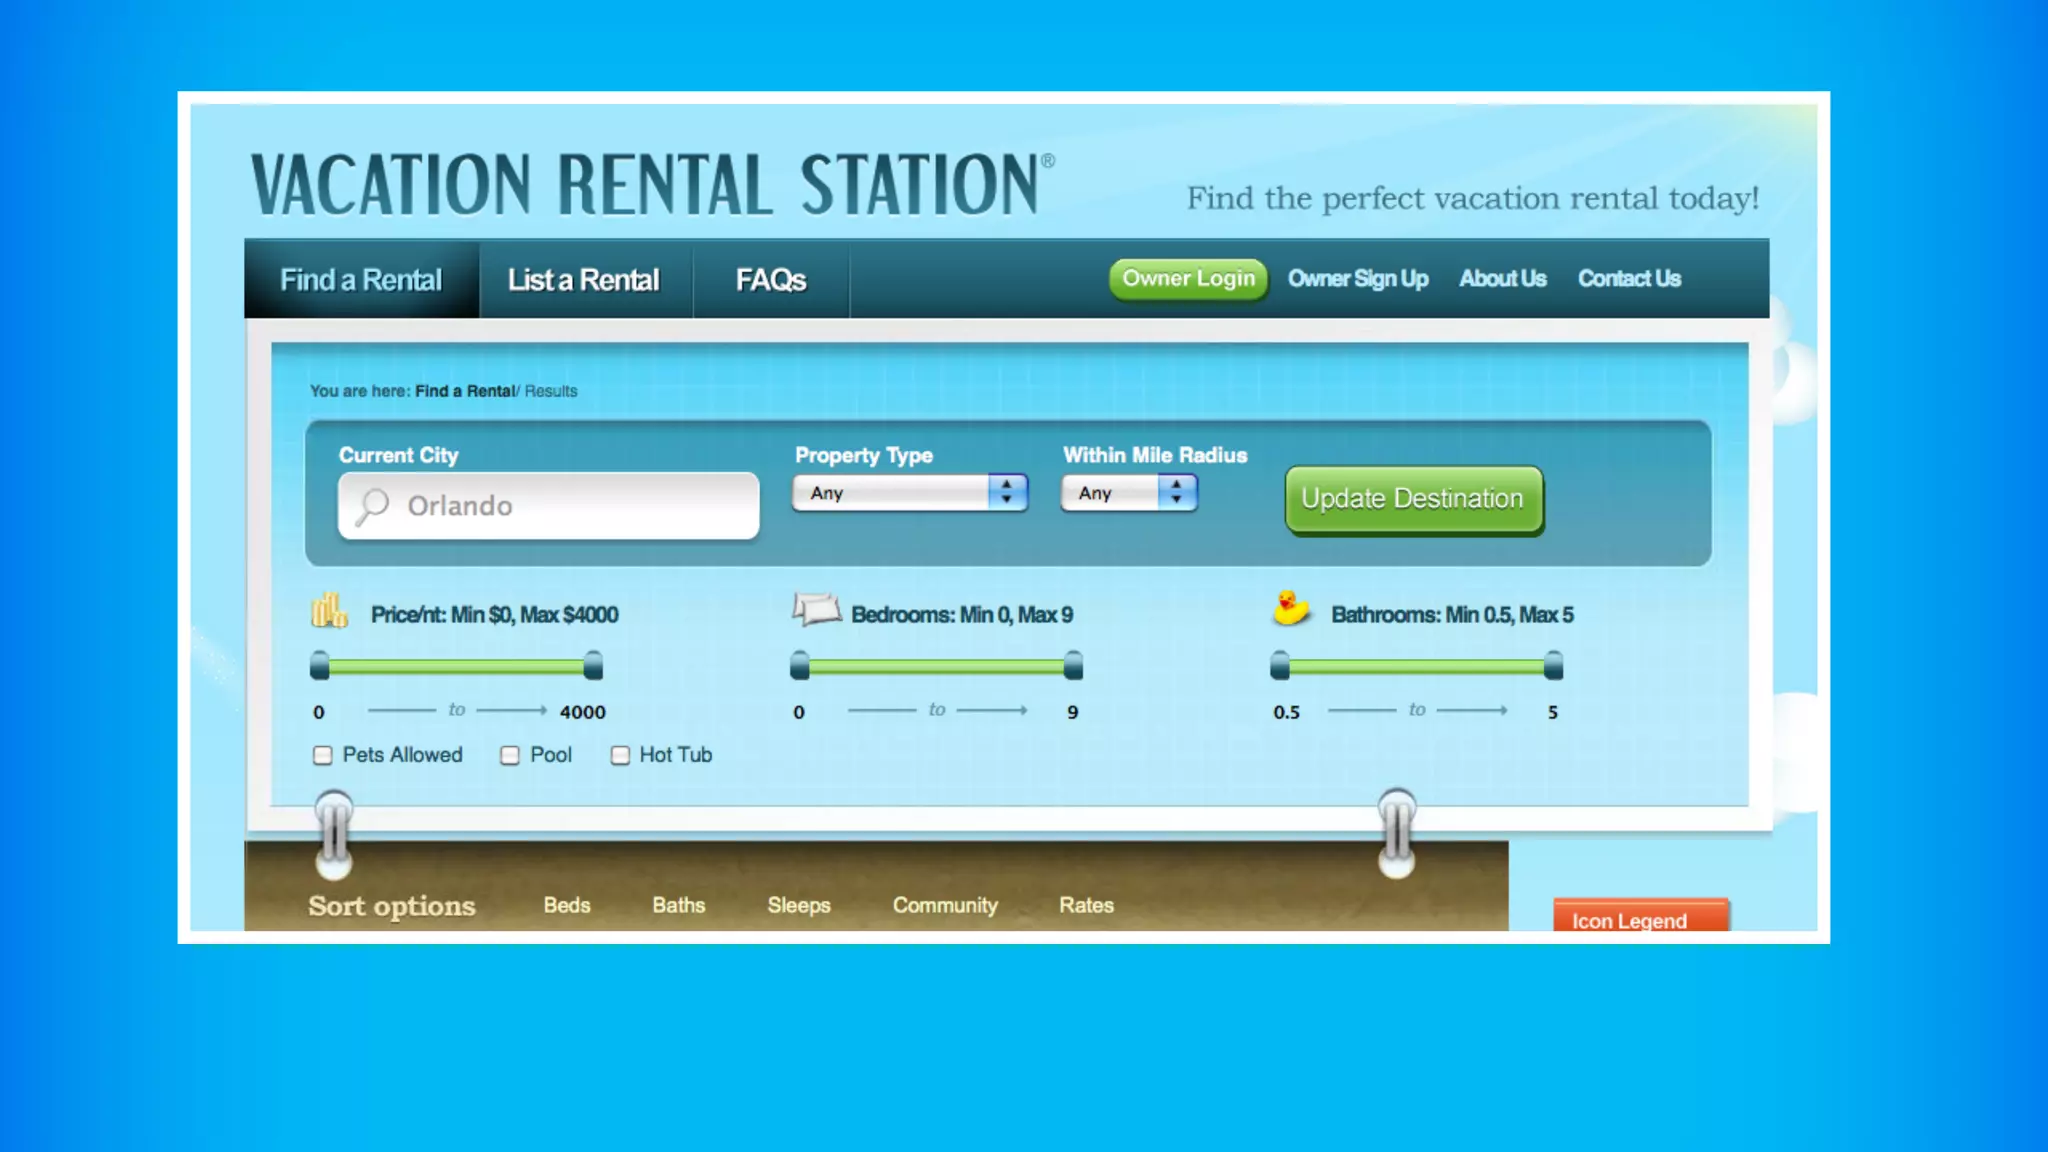
Task: Click the right metal hanger hook
Action: 1397,833
